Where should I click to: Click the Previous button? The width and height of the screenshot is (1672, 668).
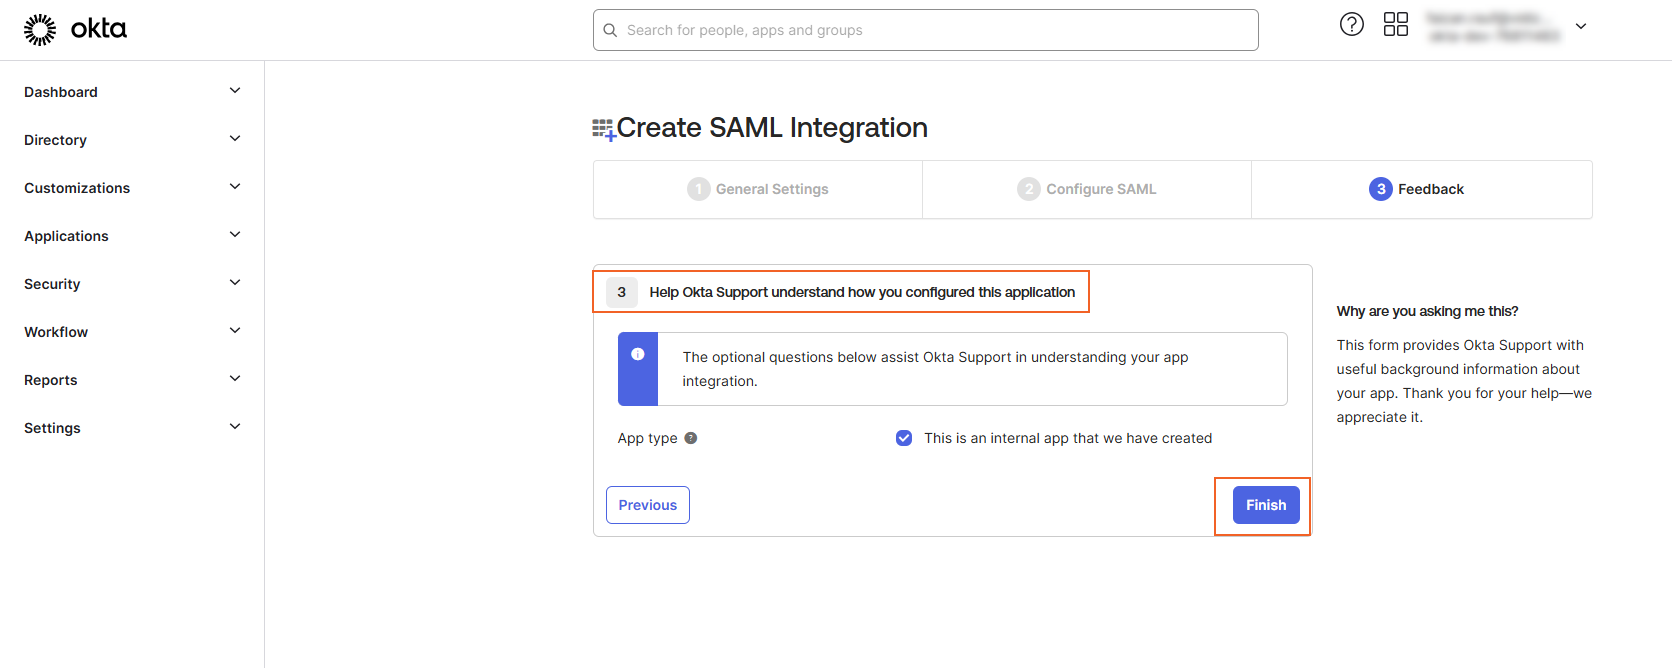(x=647, y=505)
